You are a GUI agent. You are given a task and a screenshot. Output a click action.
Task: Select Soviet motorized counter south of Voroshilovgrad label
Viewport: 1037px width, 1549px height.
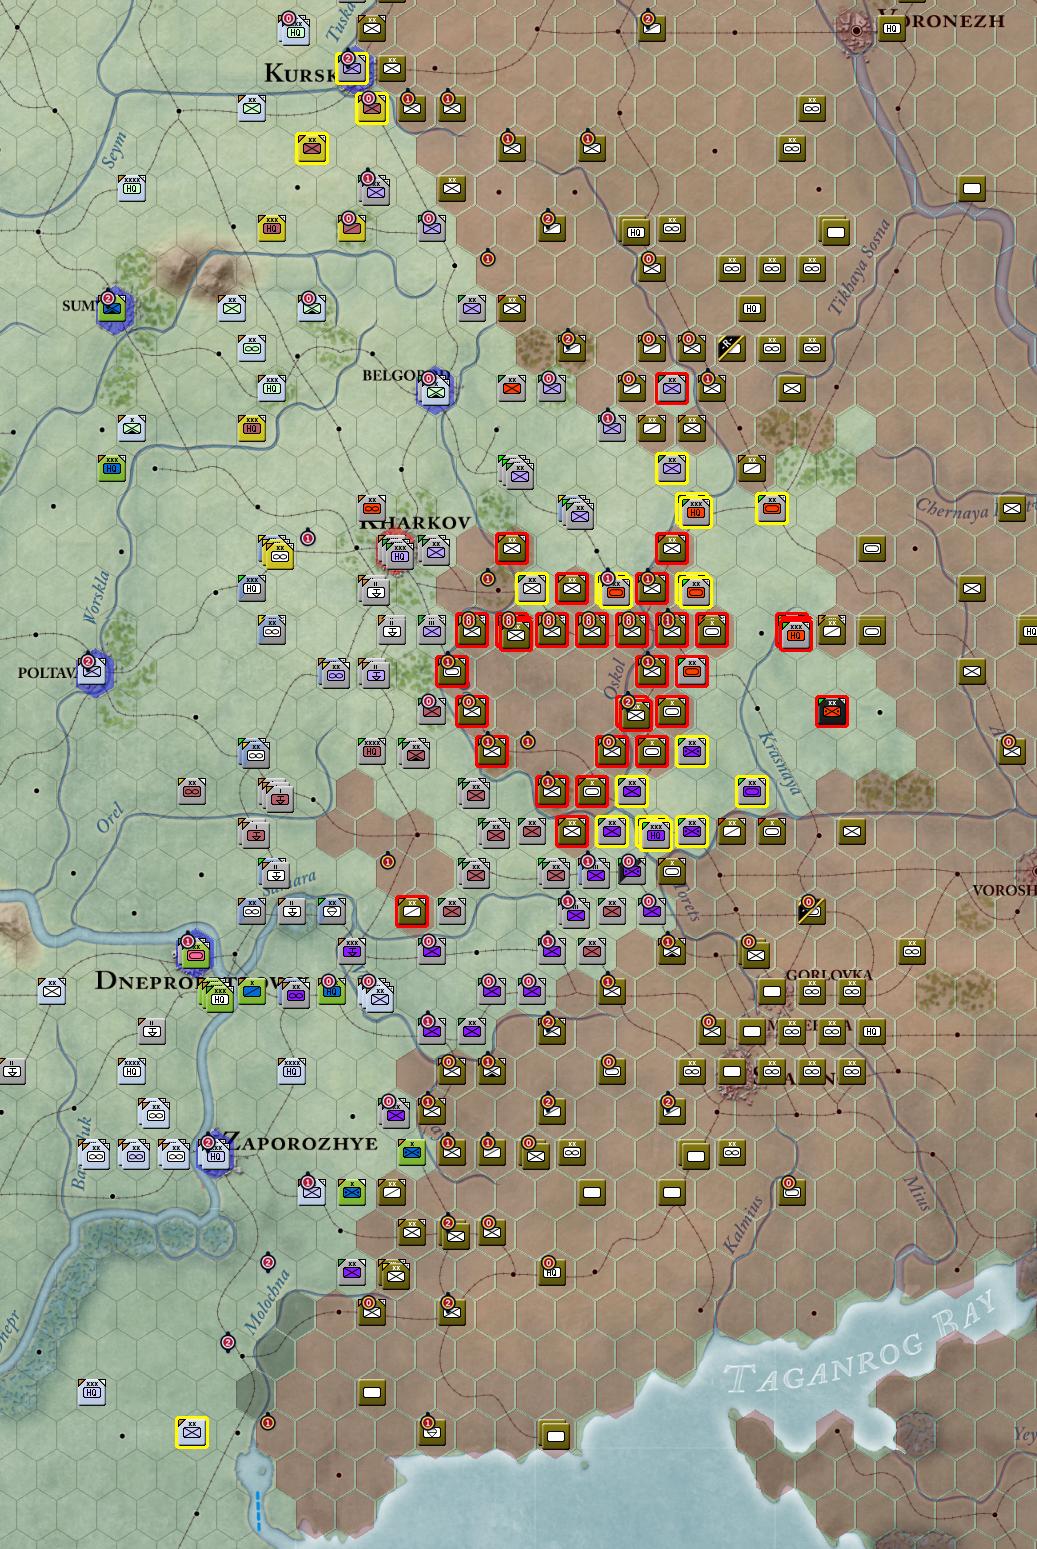(912, 951)
